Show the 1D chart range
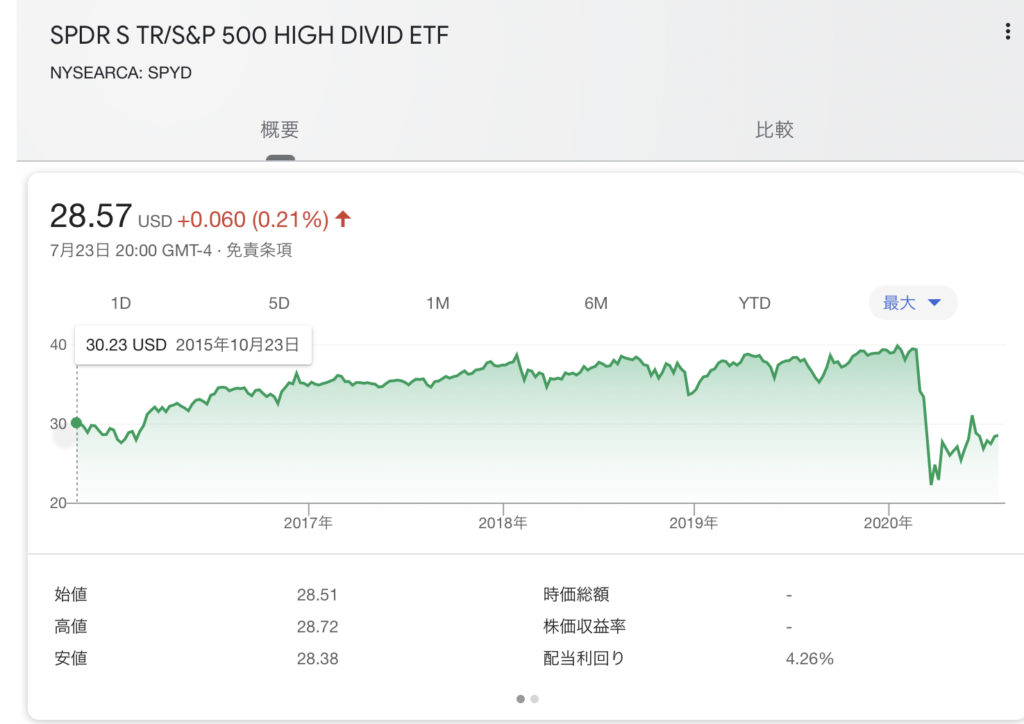Screen dimensions: 1024x724 [x=121, y=303]
